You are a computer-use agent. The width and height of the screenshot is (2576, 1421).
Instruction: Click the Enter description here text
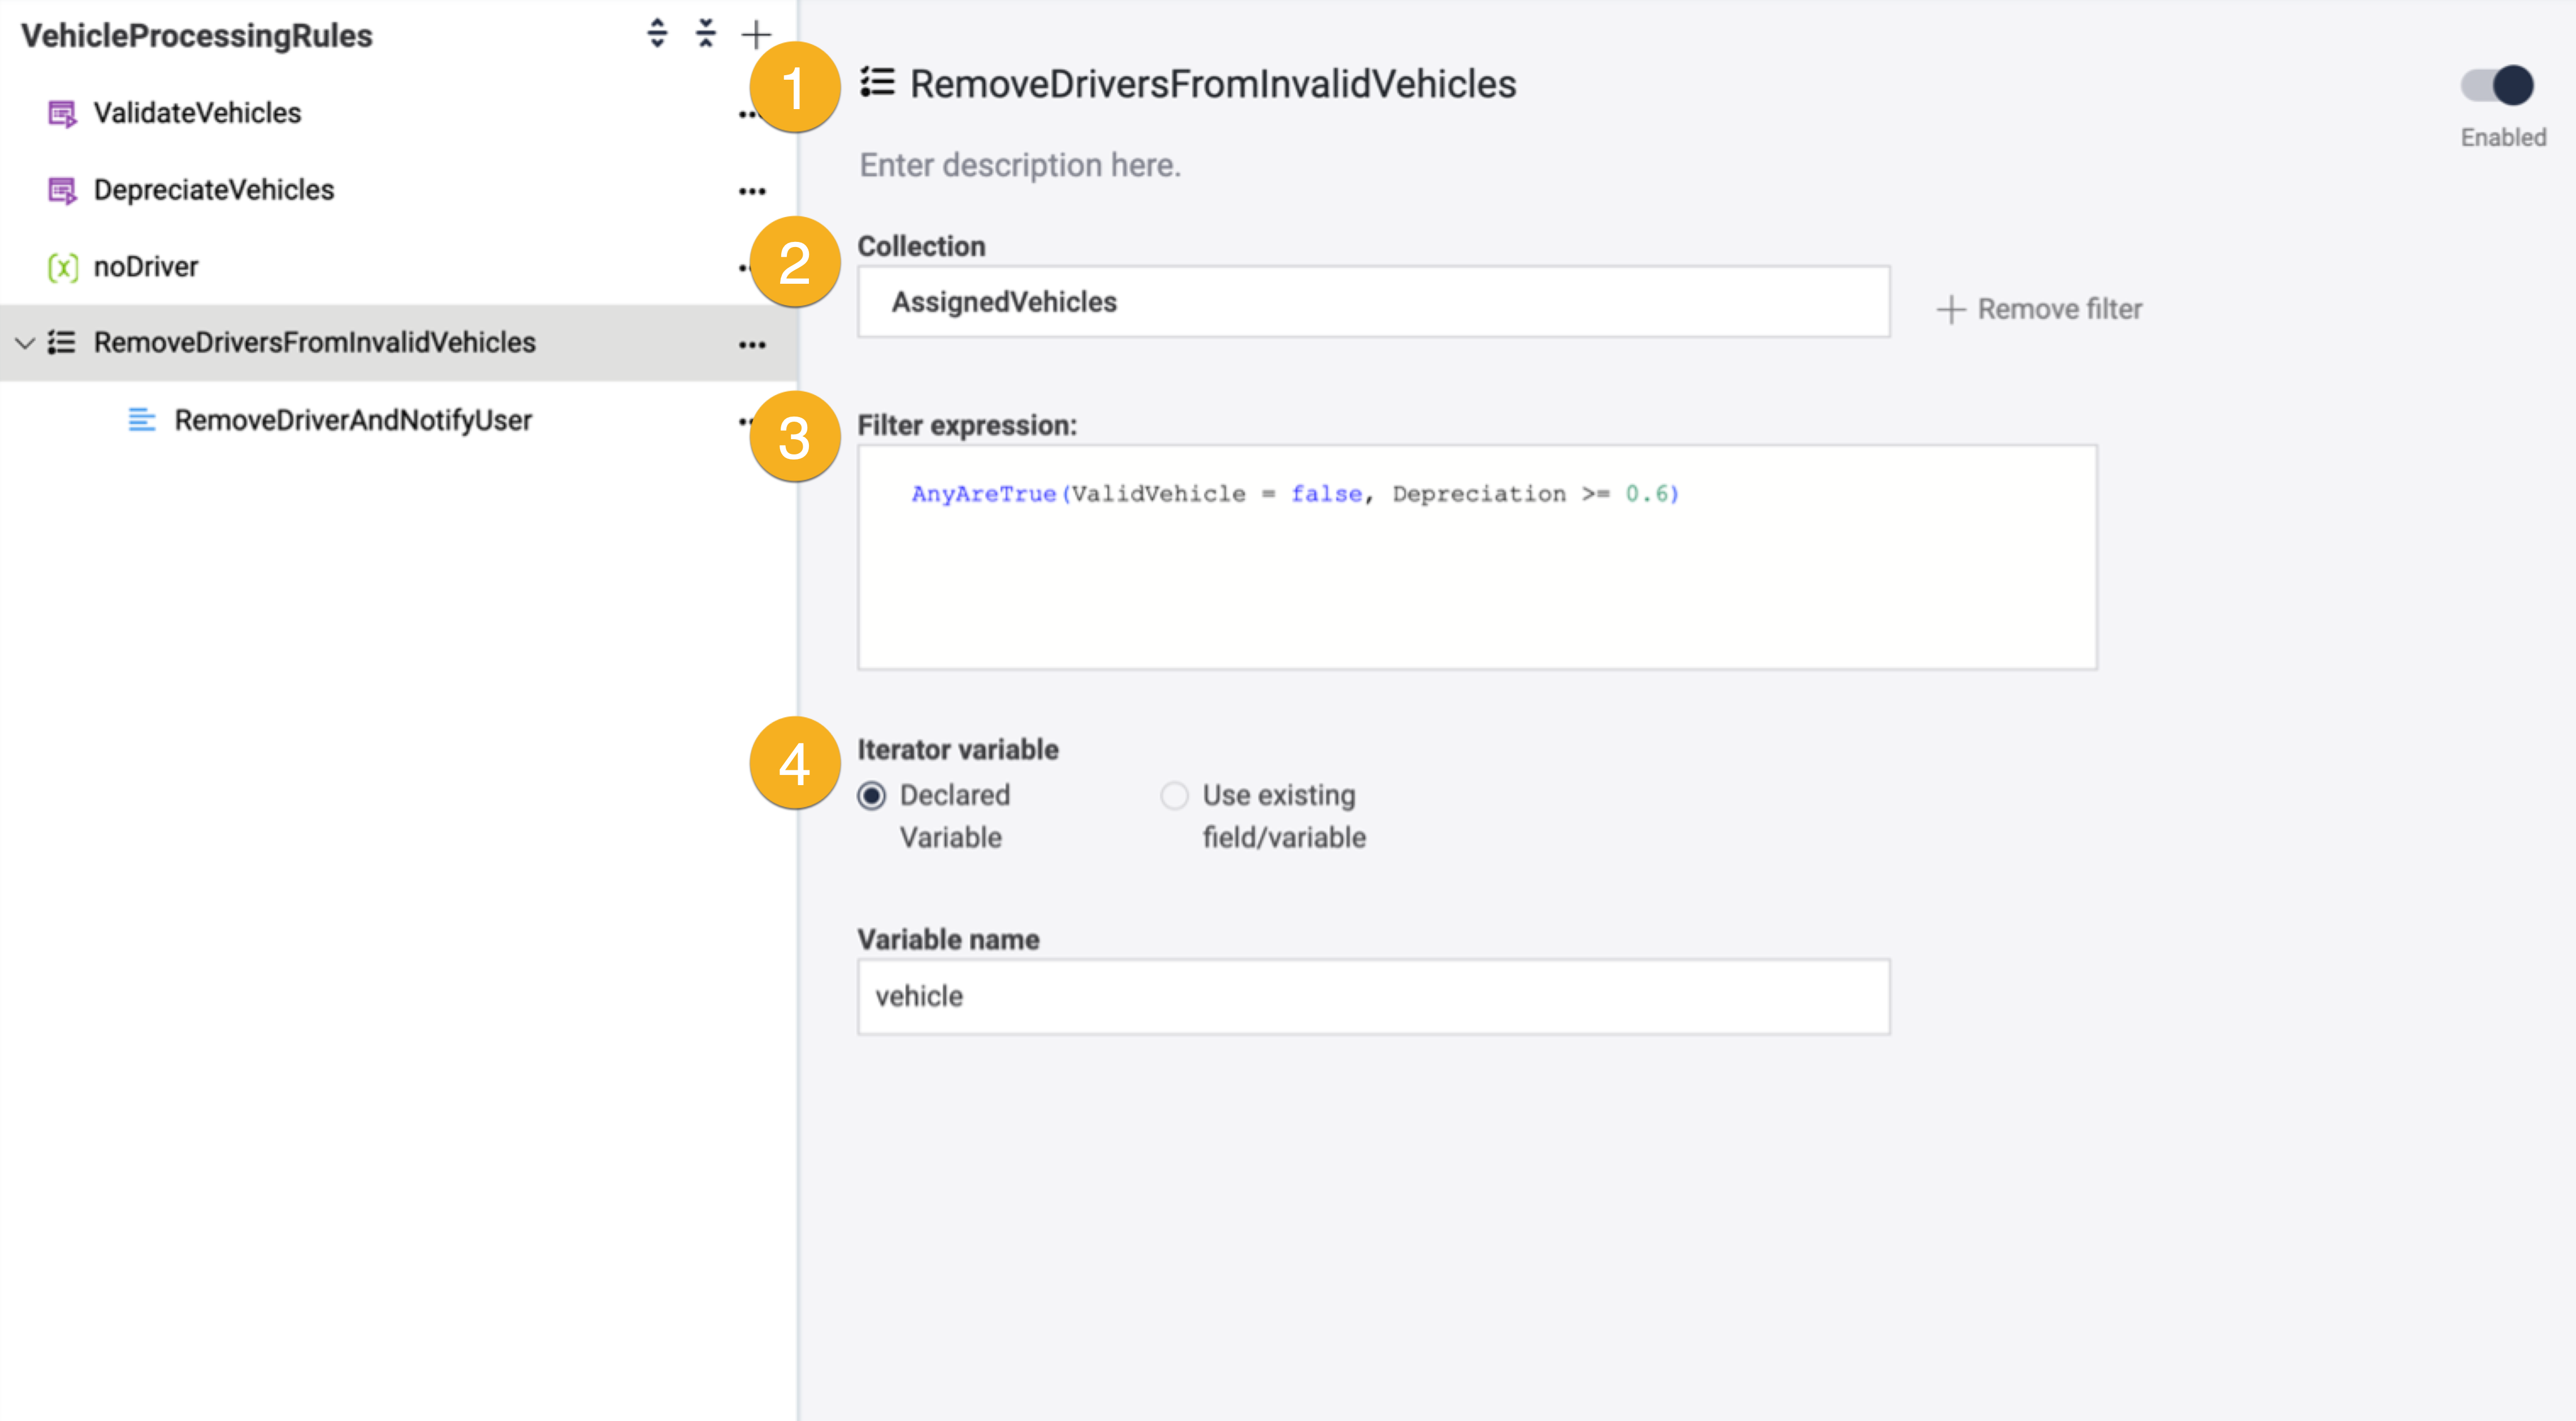(1020, 165)
